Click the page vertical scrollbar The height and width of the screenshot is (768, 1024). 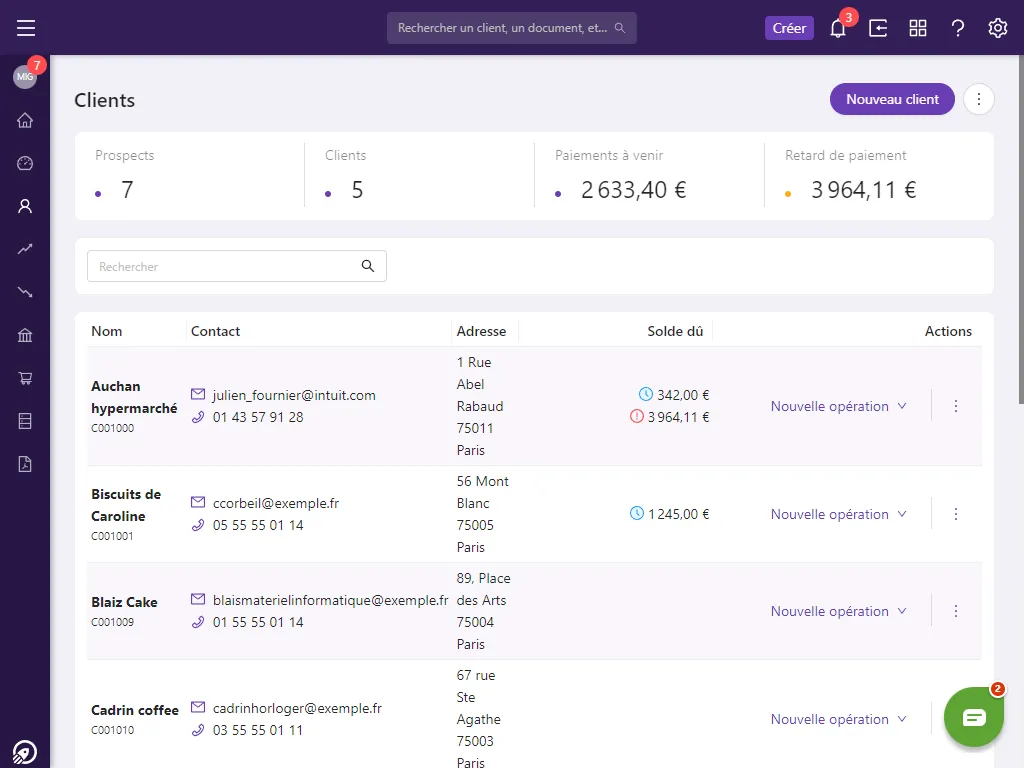(x=1021, y=229)
